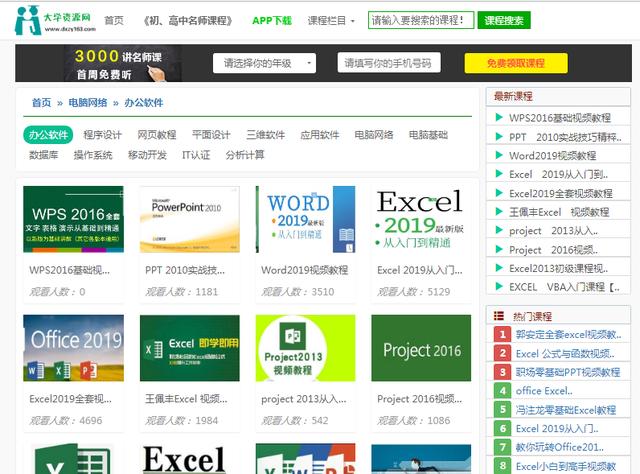Screen dimensions: 640x474
Task: Go to 首页 in the breadcrumb
Action: 42,103
